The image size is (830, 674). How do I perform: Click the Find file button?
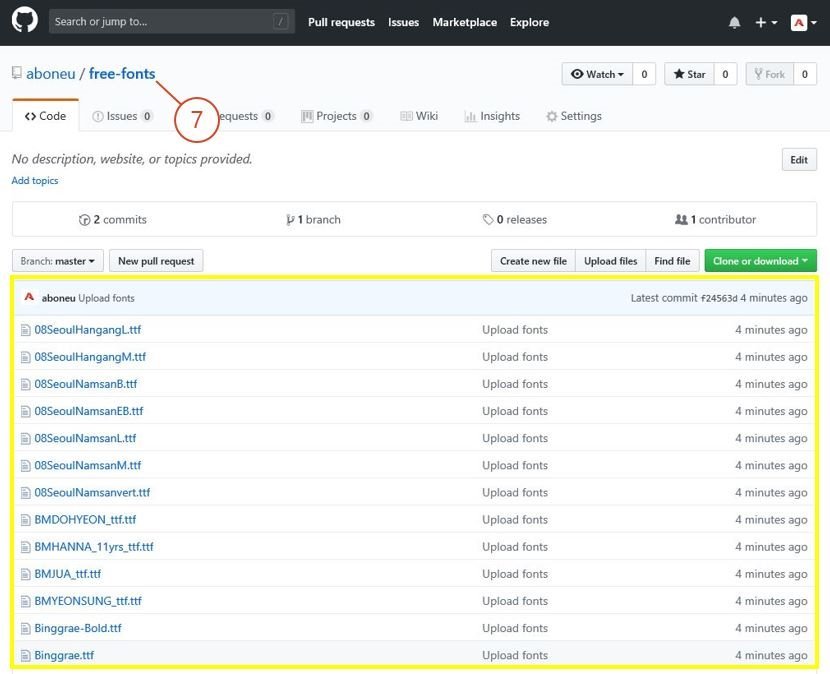[672, 261]
